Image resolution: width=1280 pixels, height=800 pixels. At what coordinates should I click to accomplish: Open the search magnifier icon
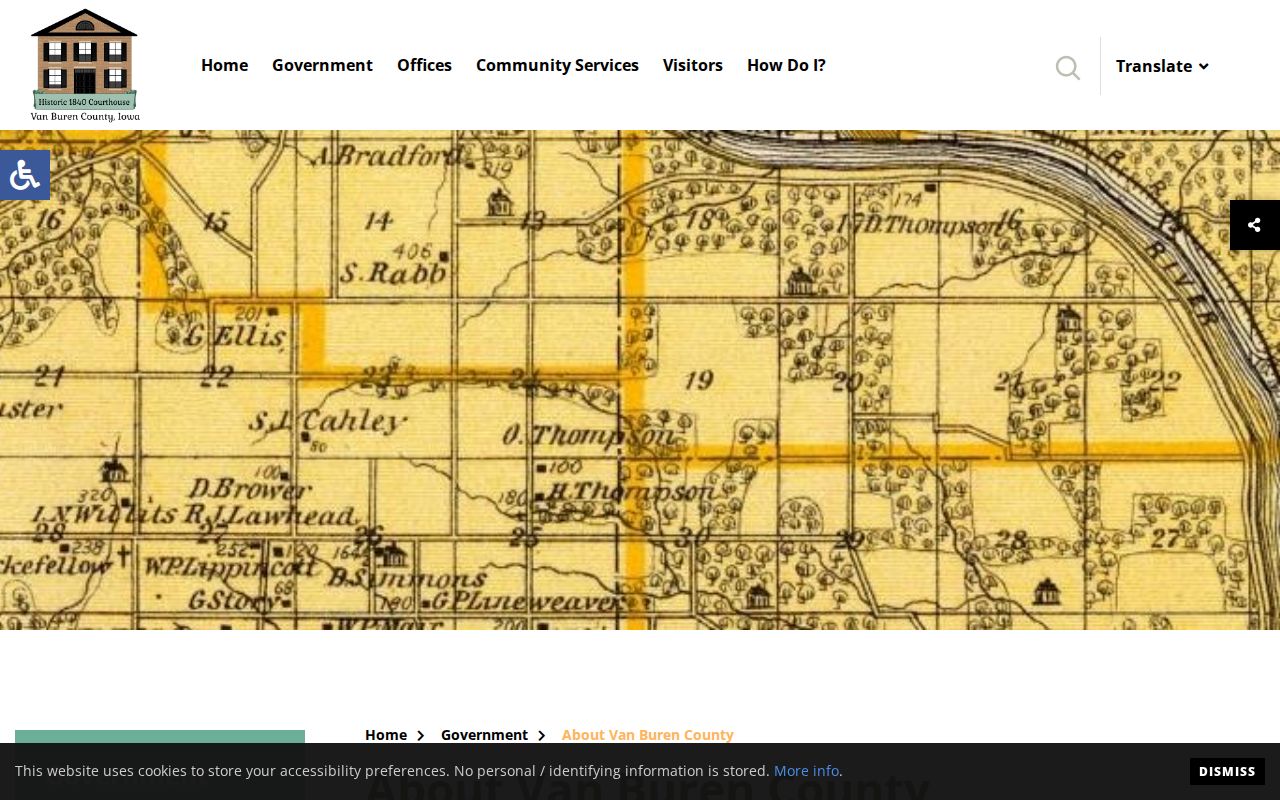click(x=1068, y=67)
